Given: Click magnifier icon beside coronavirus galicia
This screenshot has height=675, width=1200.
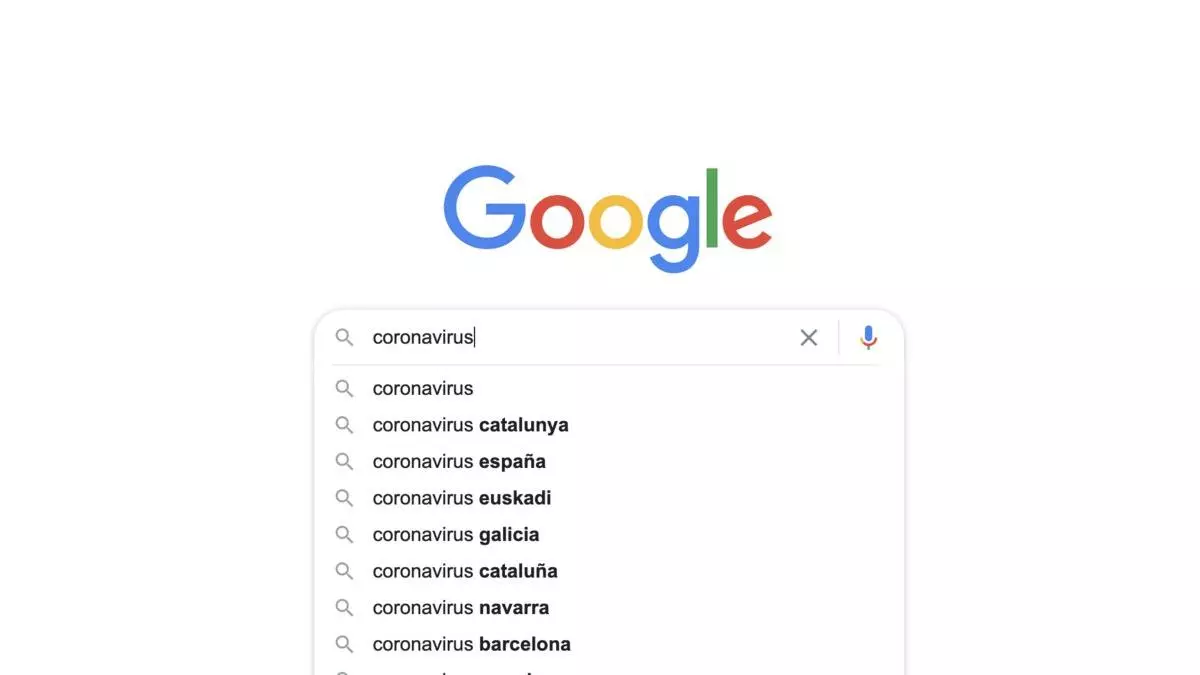Looking at the screenshot, I should coord(344,535).
